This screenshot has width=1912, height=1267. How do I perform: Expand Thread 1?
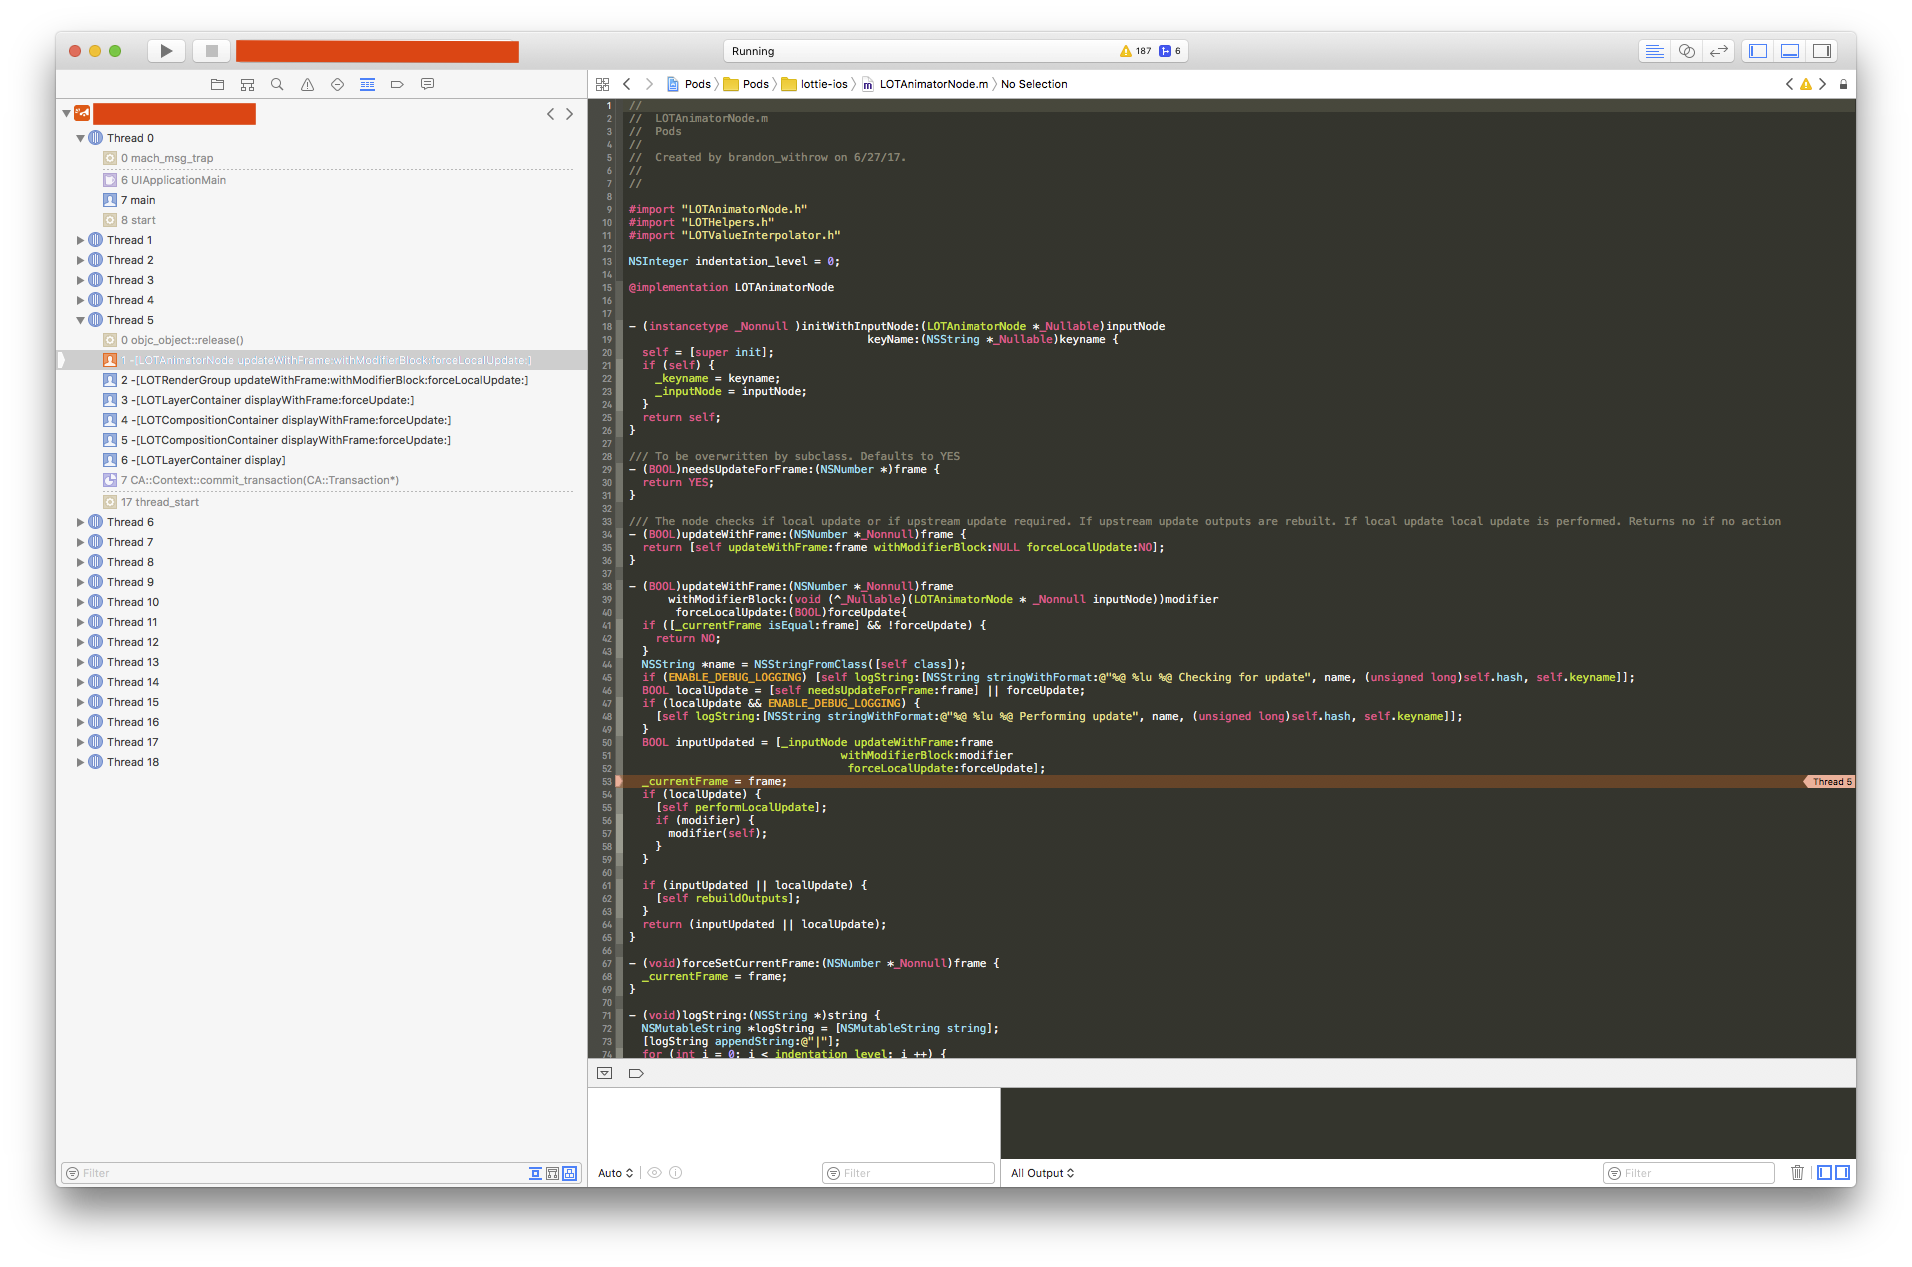coord(80,240)
